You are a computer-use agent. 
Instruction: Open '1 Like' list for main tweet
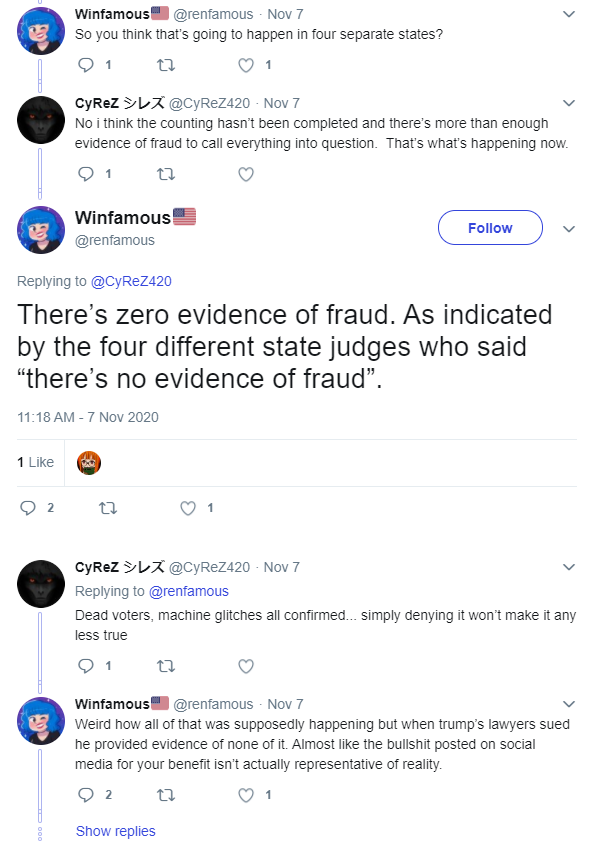(36, 462)
